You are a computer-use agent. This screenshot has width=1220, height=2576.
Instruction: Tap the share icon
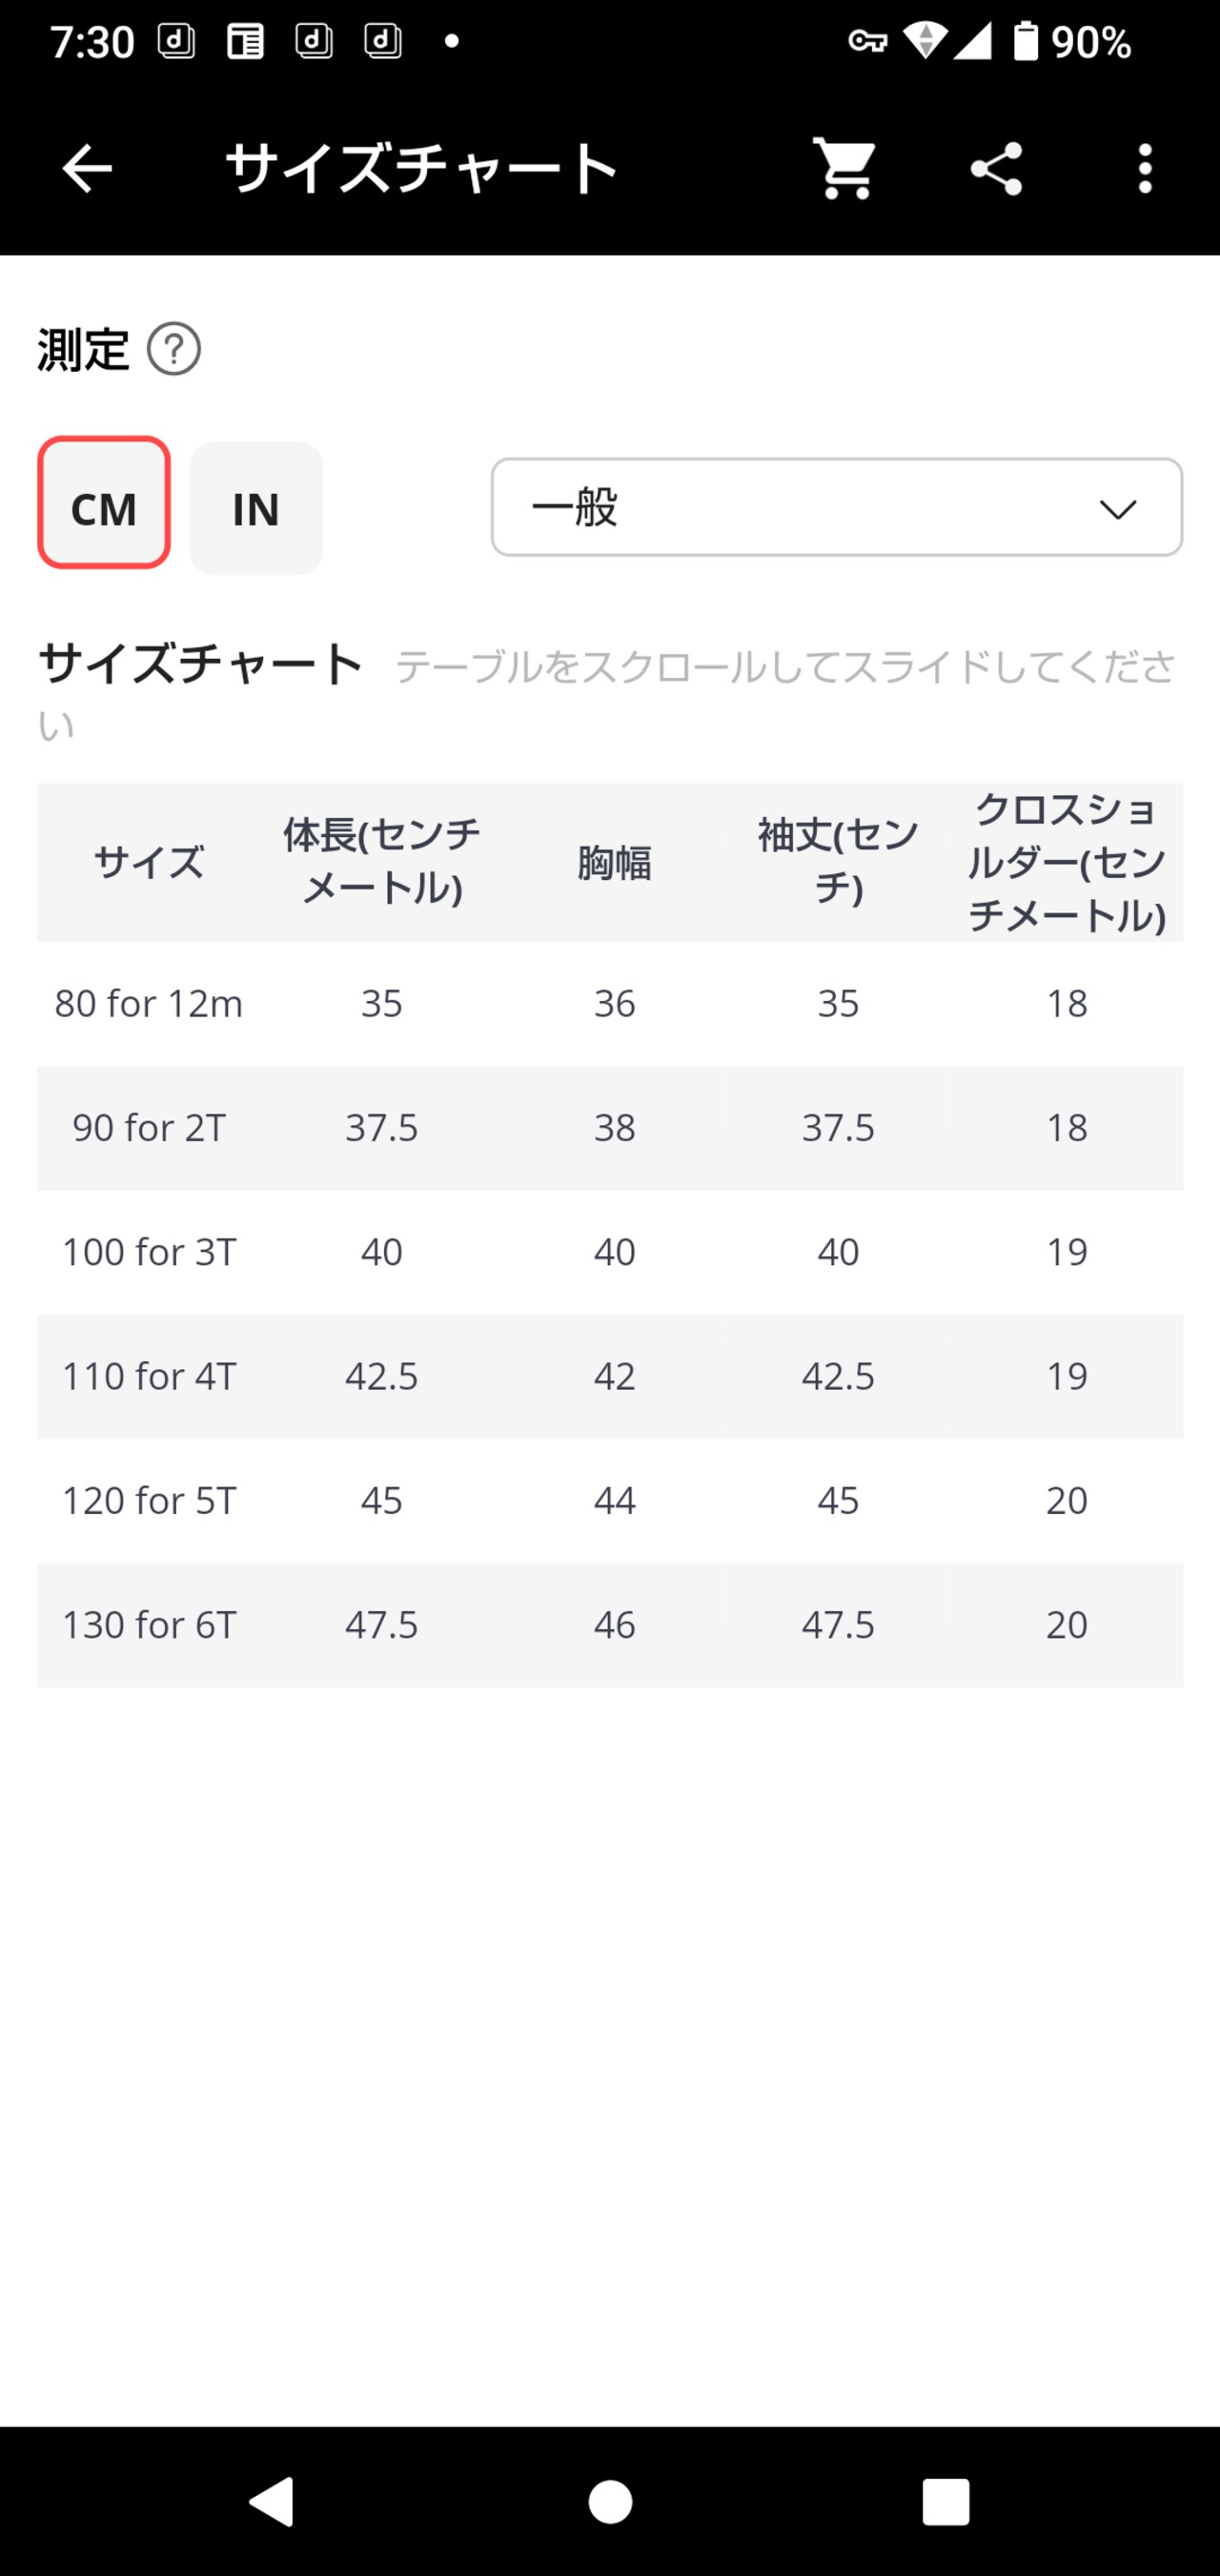click(x=996, y=168)
